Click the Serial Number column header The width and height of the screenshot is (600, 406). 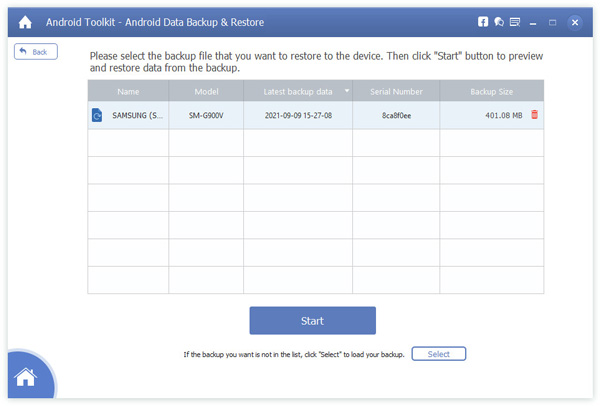click(x=396, y=91)
